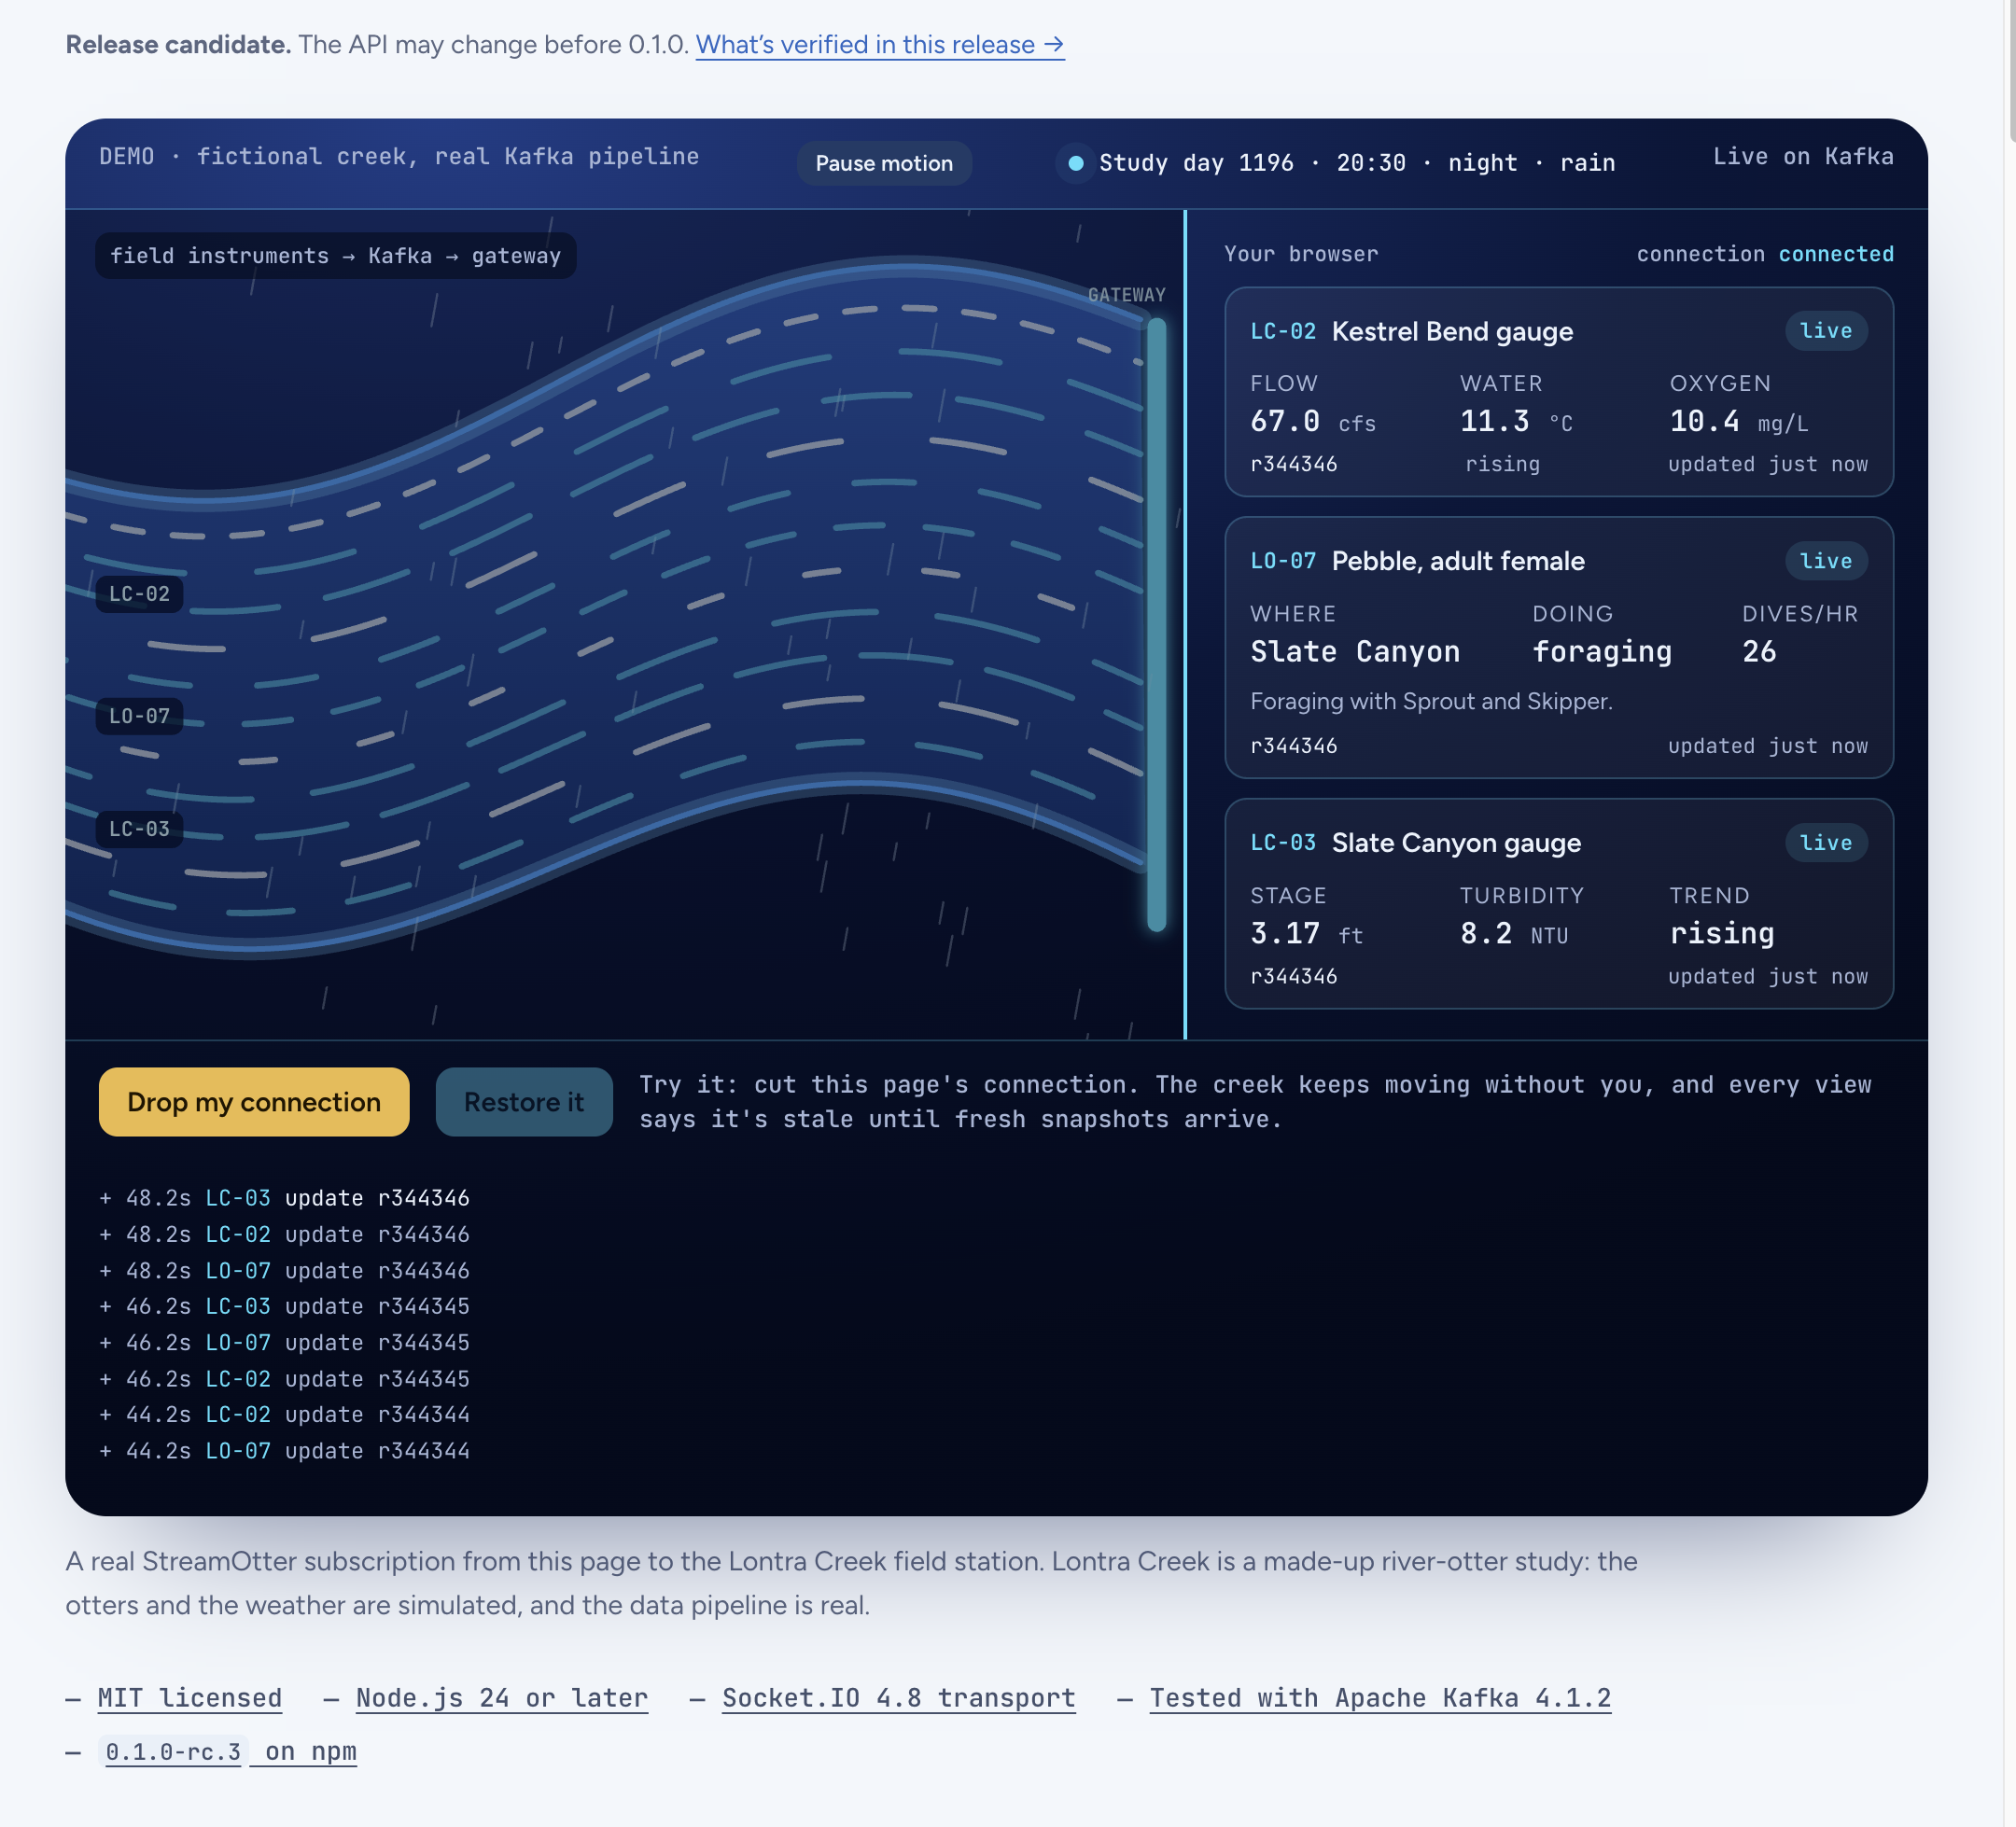Click the Restore it button

[x=524, y=1102]
